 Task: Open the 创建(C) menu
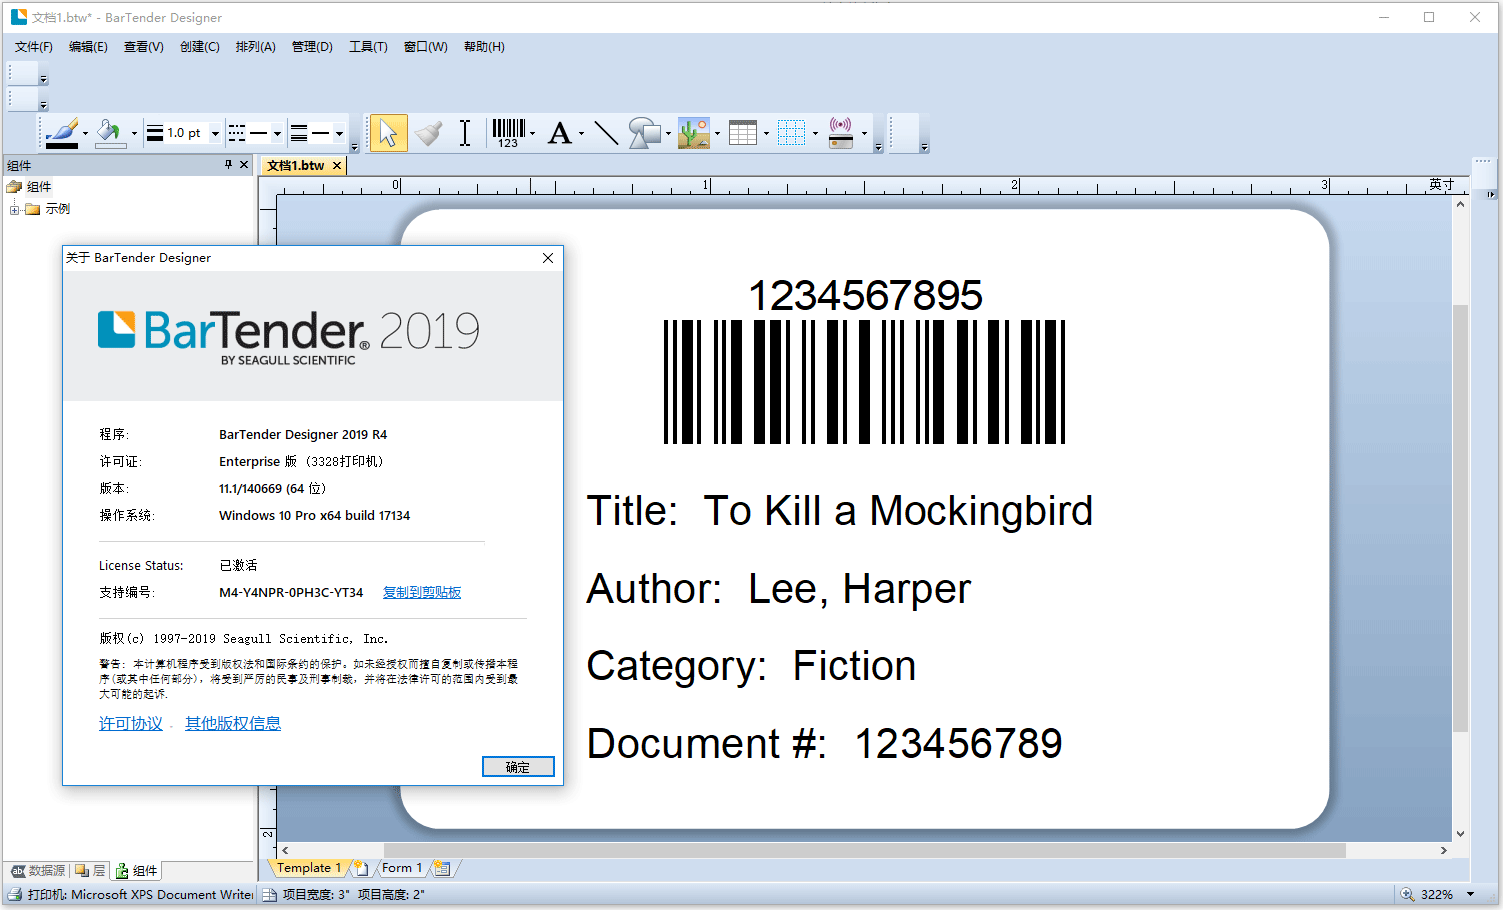(x=200, y=47)
